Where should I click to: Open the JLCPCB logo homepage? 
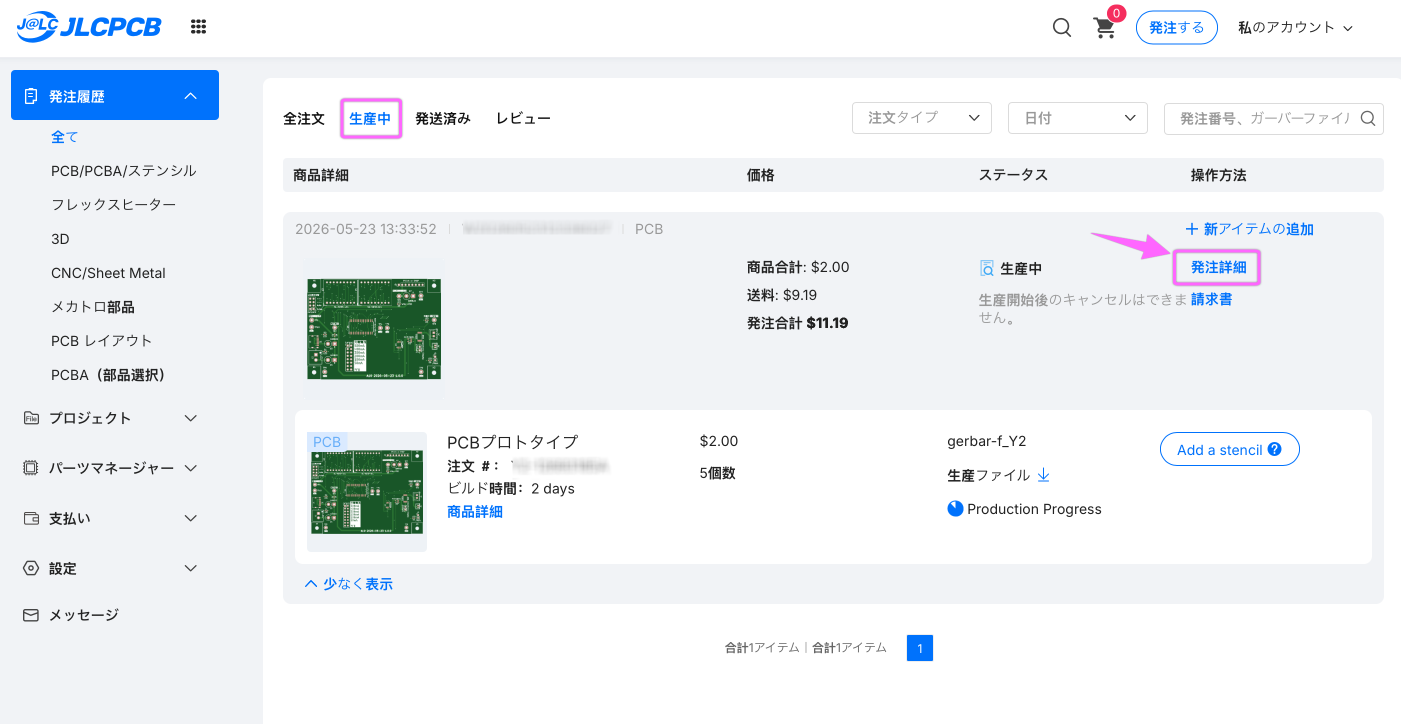point(88,27)
